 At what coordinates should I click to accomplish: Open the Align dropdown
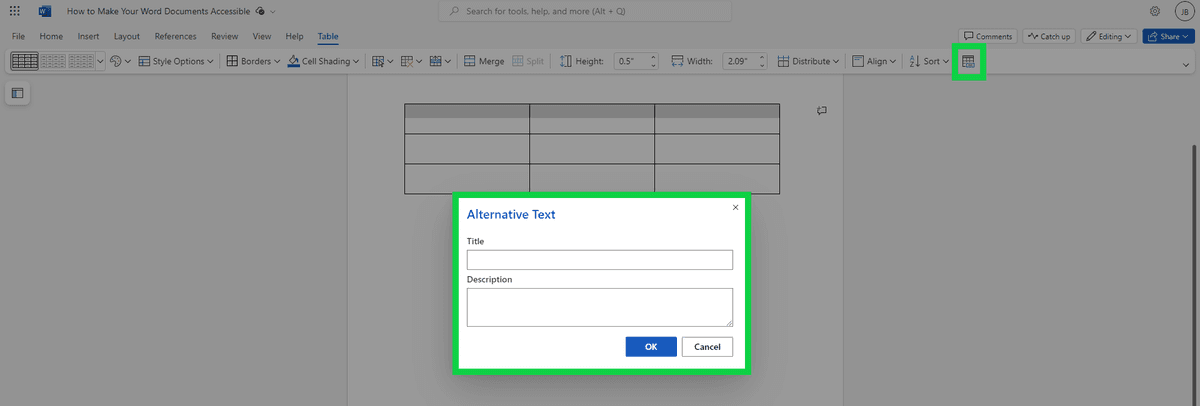click(x=874, y=61)
